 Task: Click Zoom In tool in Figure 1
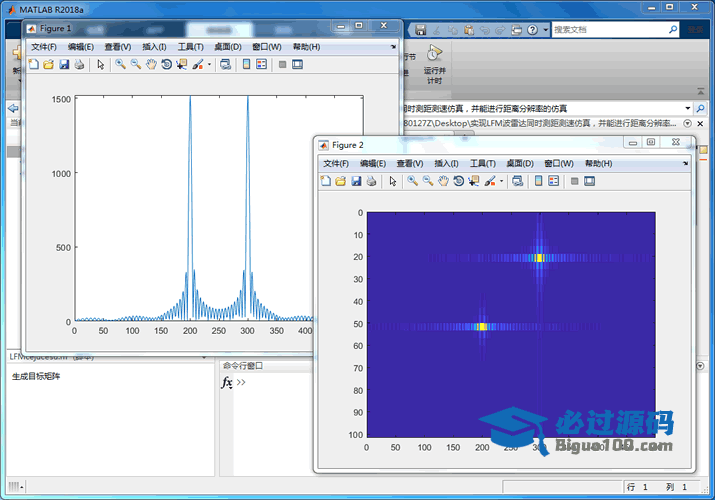pos(120,65)
